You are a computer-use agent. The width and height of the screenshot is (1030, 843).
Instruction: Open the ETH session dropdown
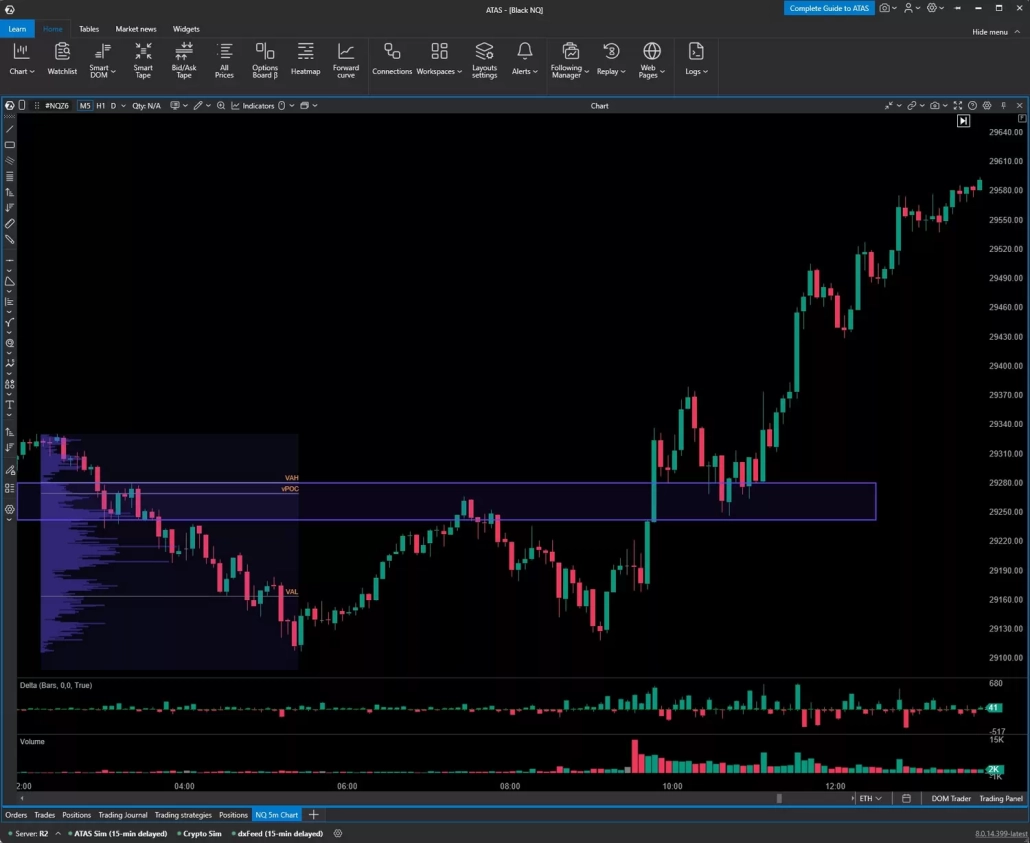pyautogui.click(x=870, y=798)
